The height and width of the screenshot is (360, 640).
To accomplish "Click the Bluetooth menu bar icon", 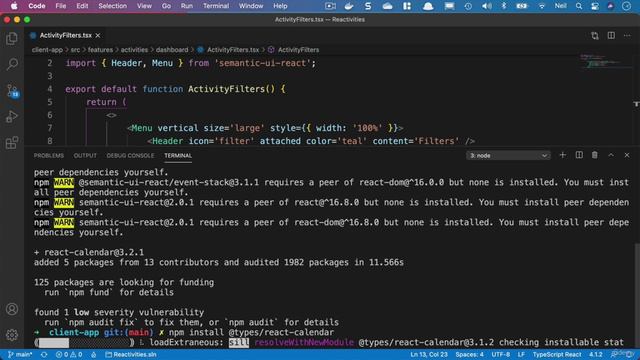I will (x=504, y=6).
